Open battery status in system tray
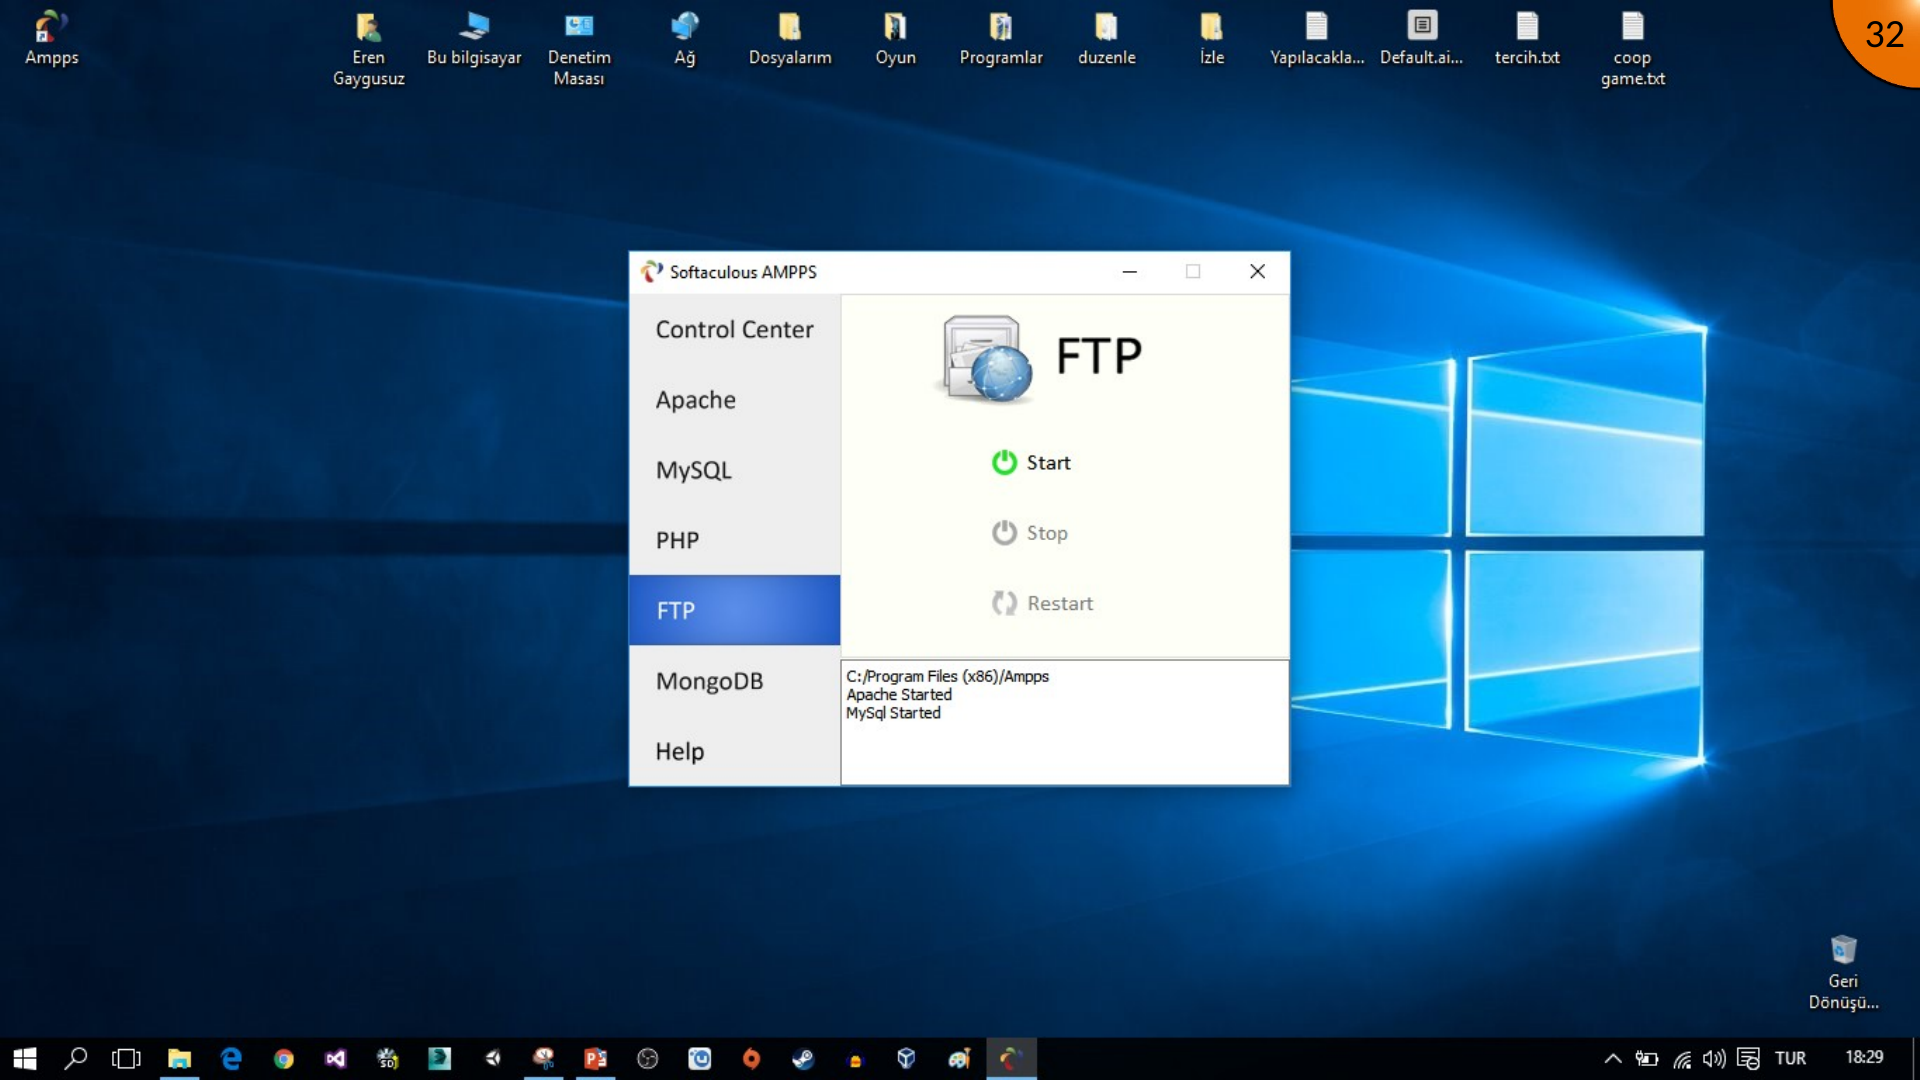Screen dimensions: 1921x1080 point(1646,1058)
